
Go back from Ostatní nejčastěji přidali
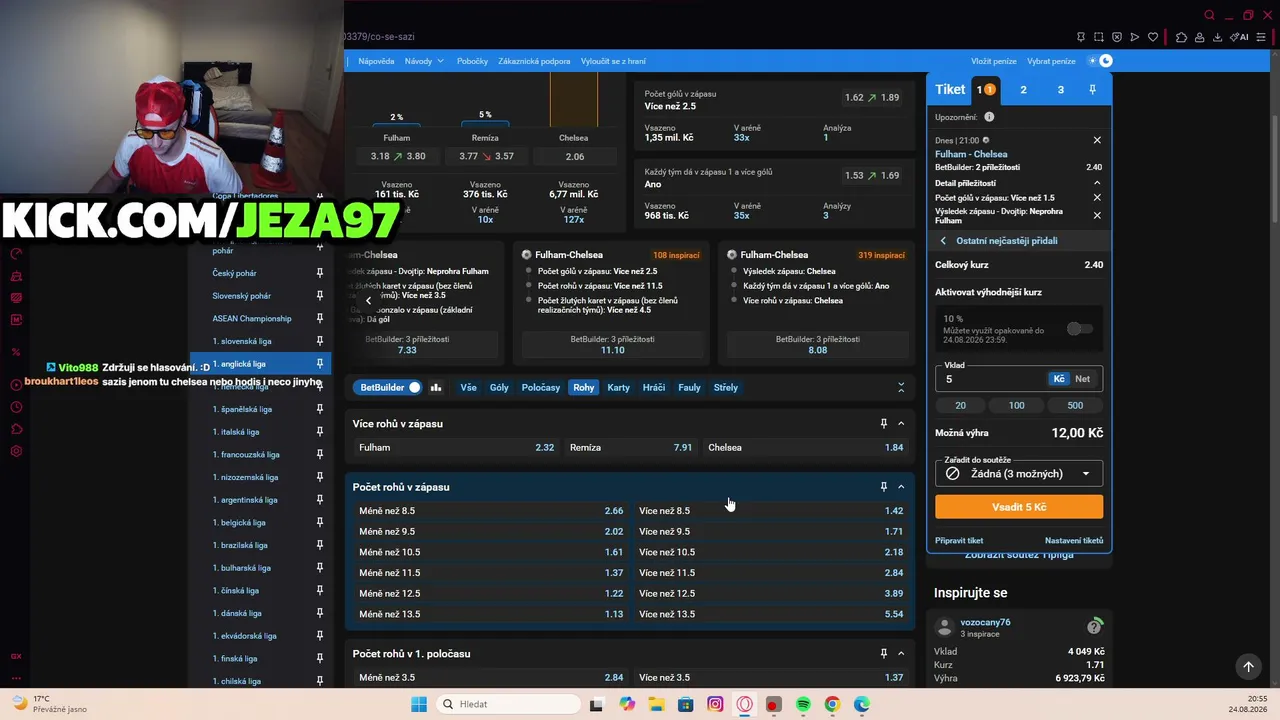coord(943,241)
